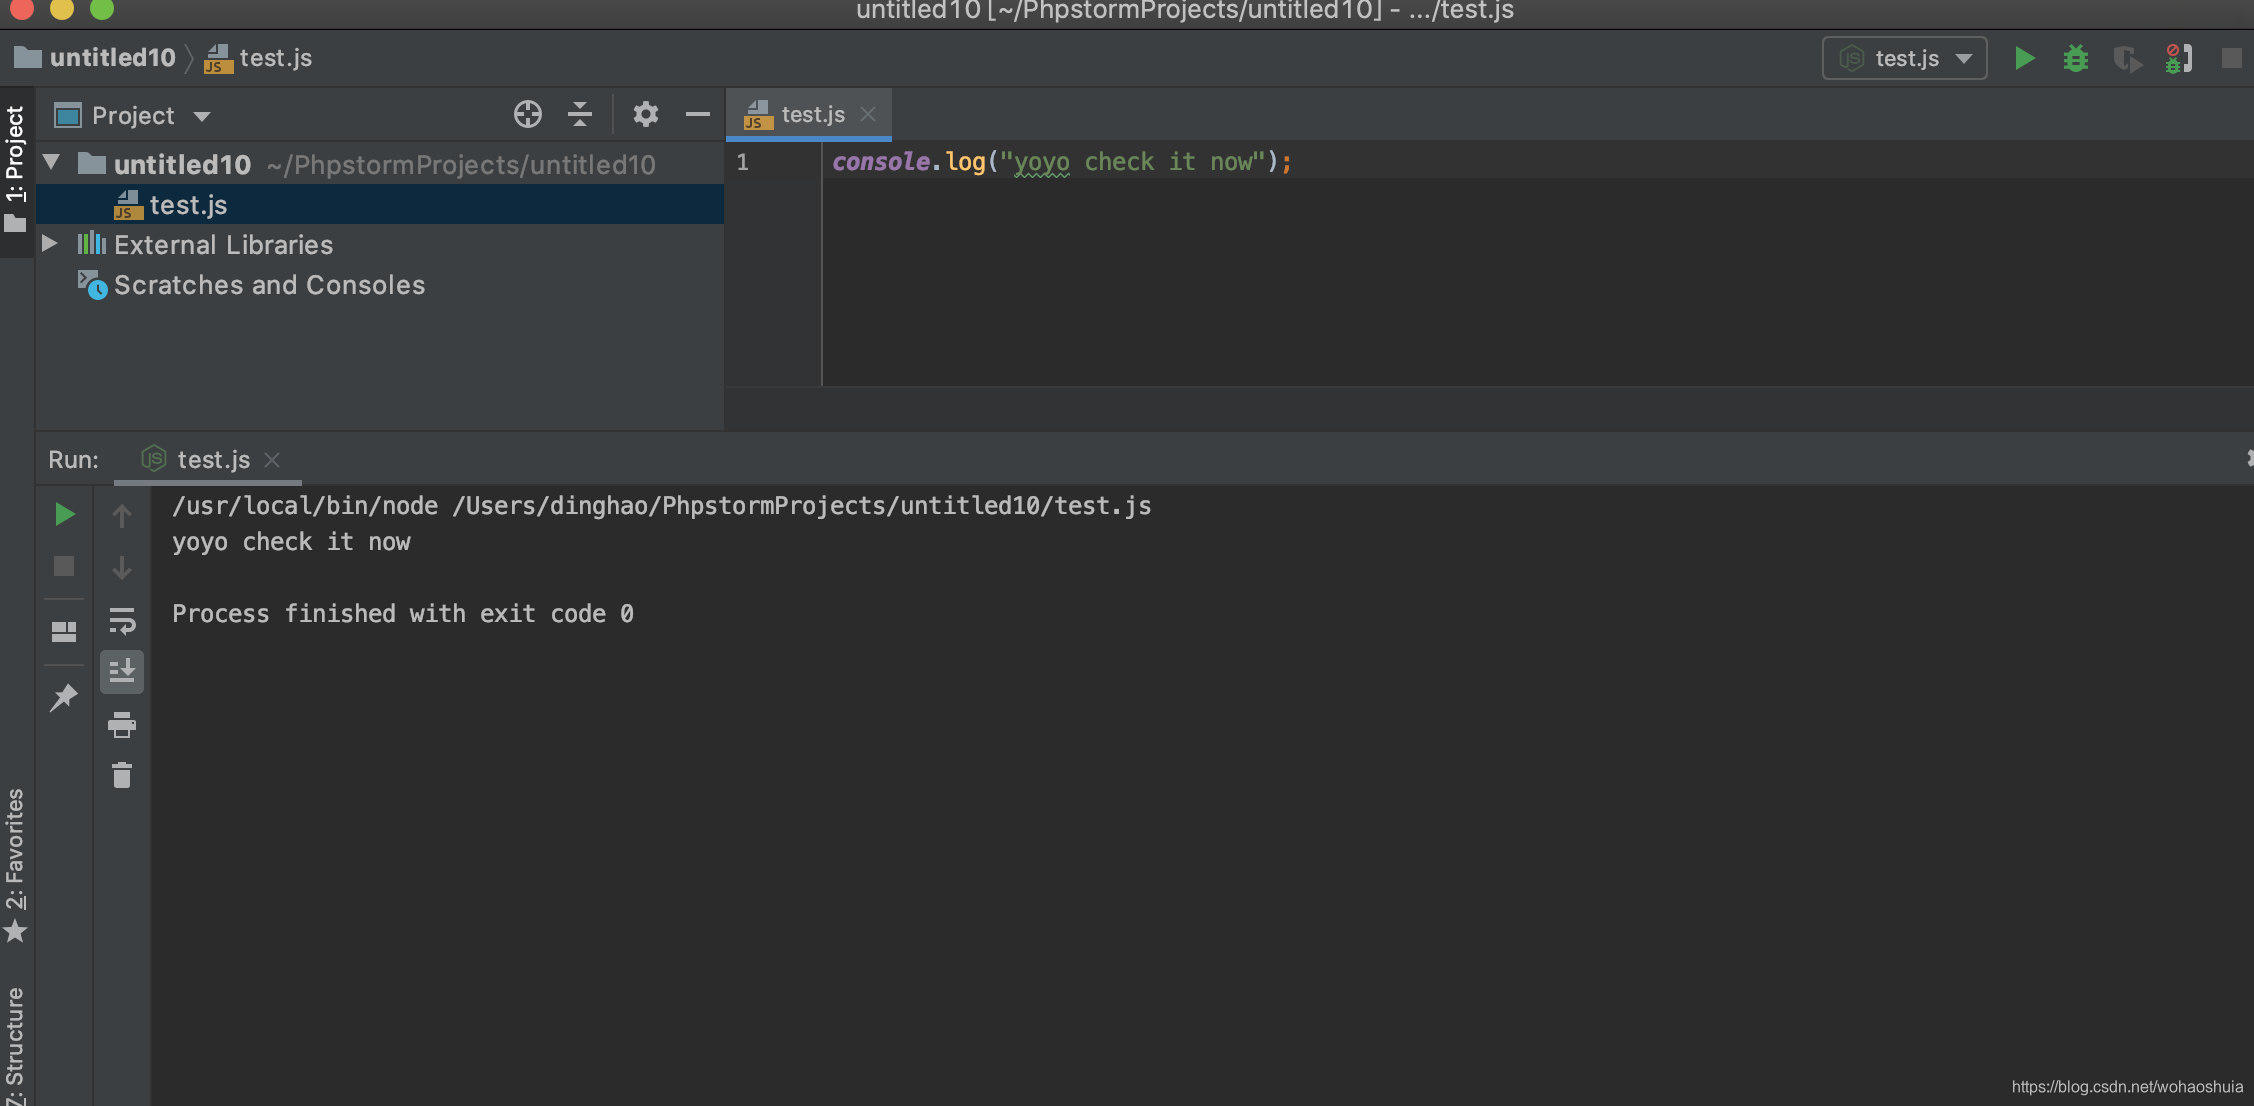Expand the External Libraries node
This screenshot has height=1106, width=2254.
[49, 243]
